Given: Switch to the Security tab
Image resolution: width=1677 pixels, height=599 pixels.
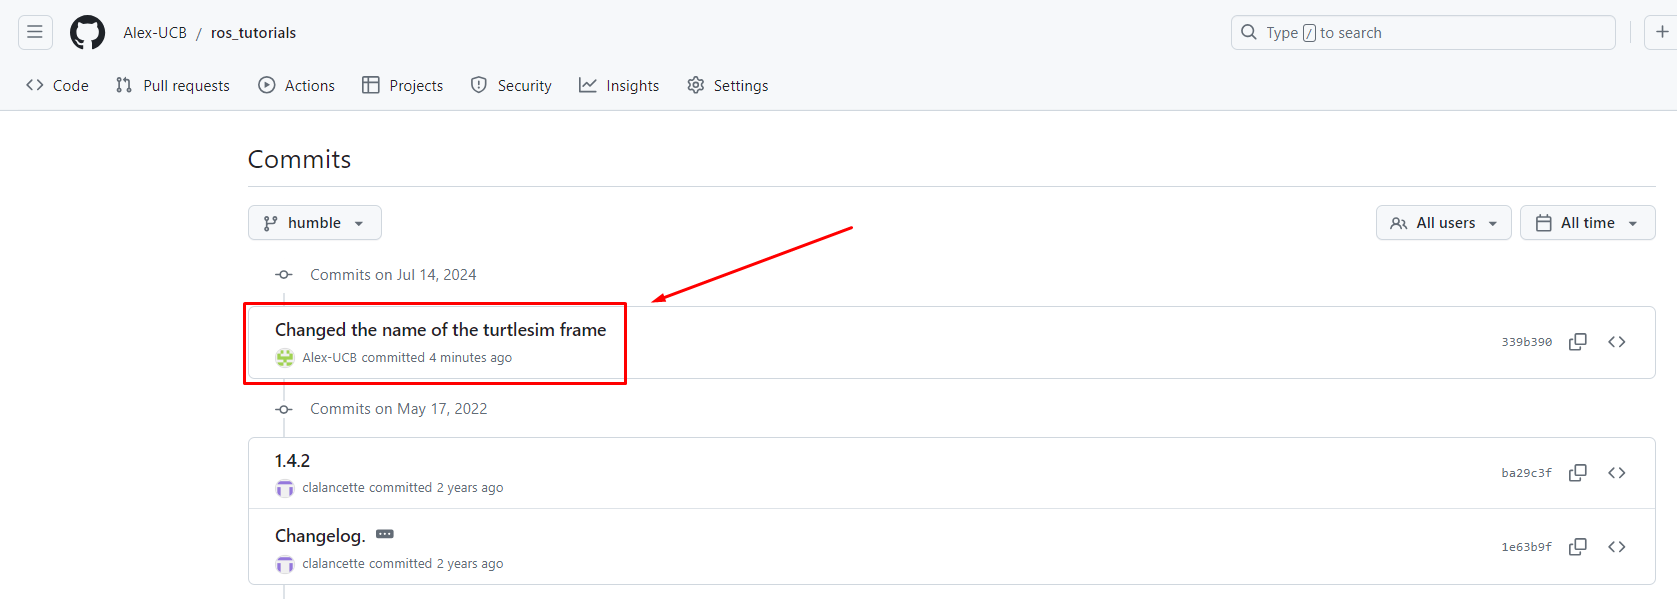Looking at the screenshot, I should (x=511, y=85).
